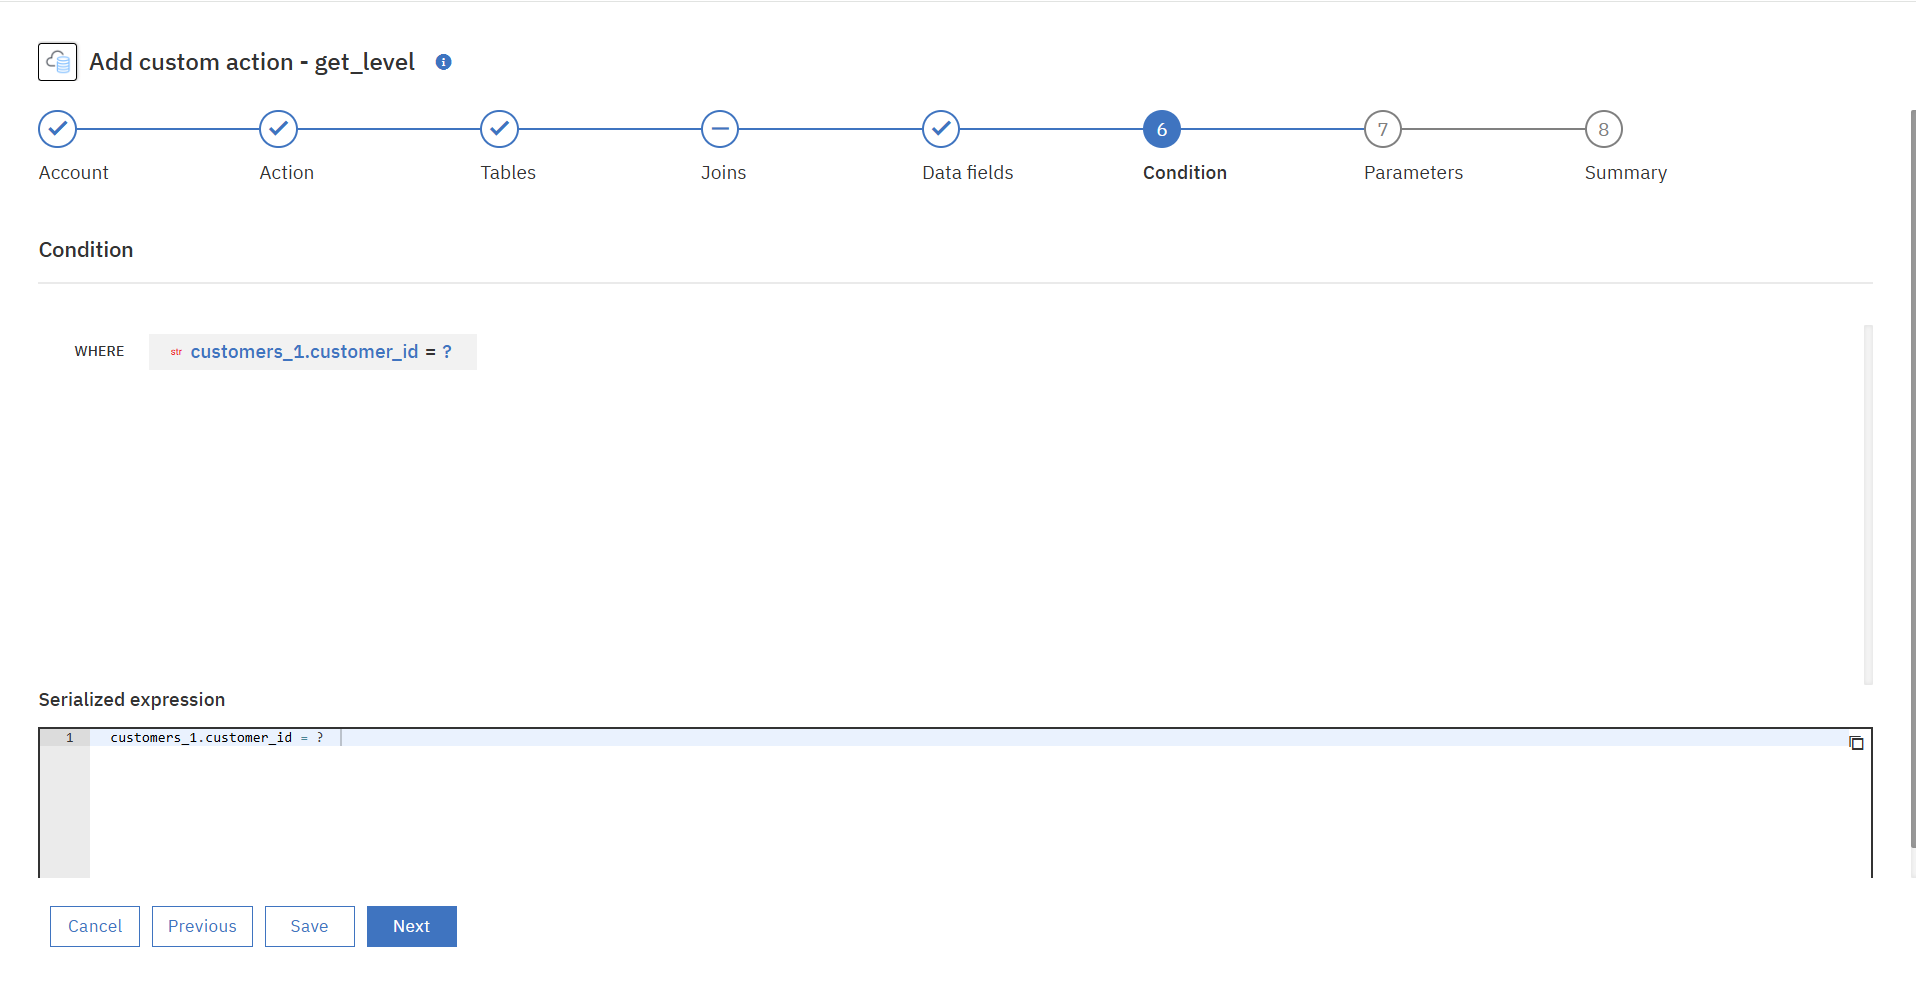The height and width of the screenshot is (984, 1916).
Task: Jump to step 7 Parameters circle
Action: click(x=1383, y=129)
